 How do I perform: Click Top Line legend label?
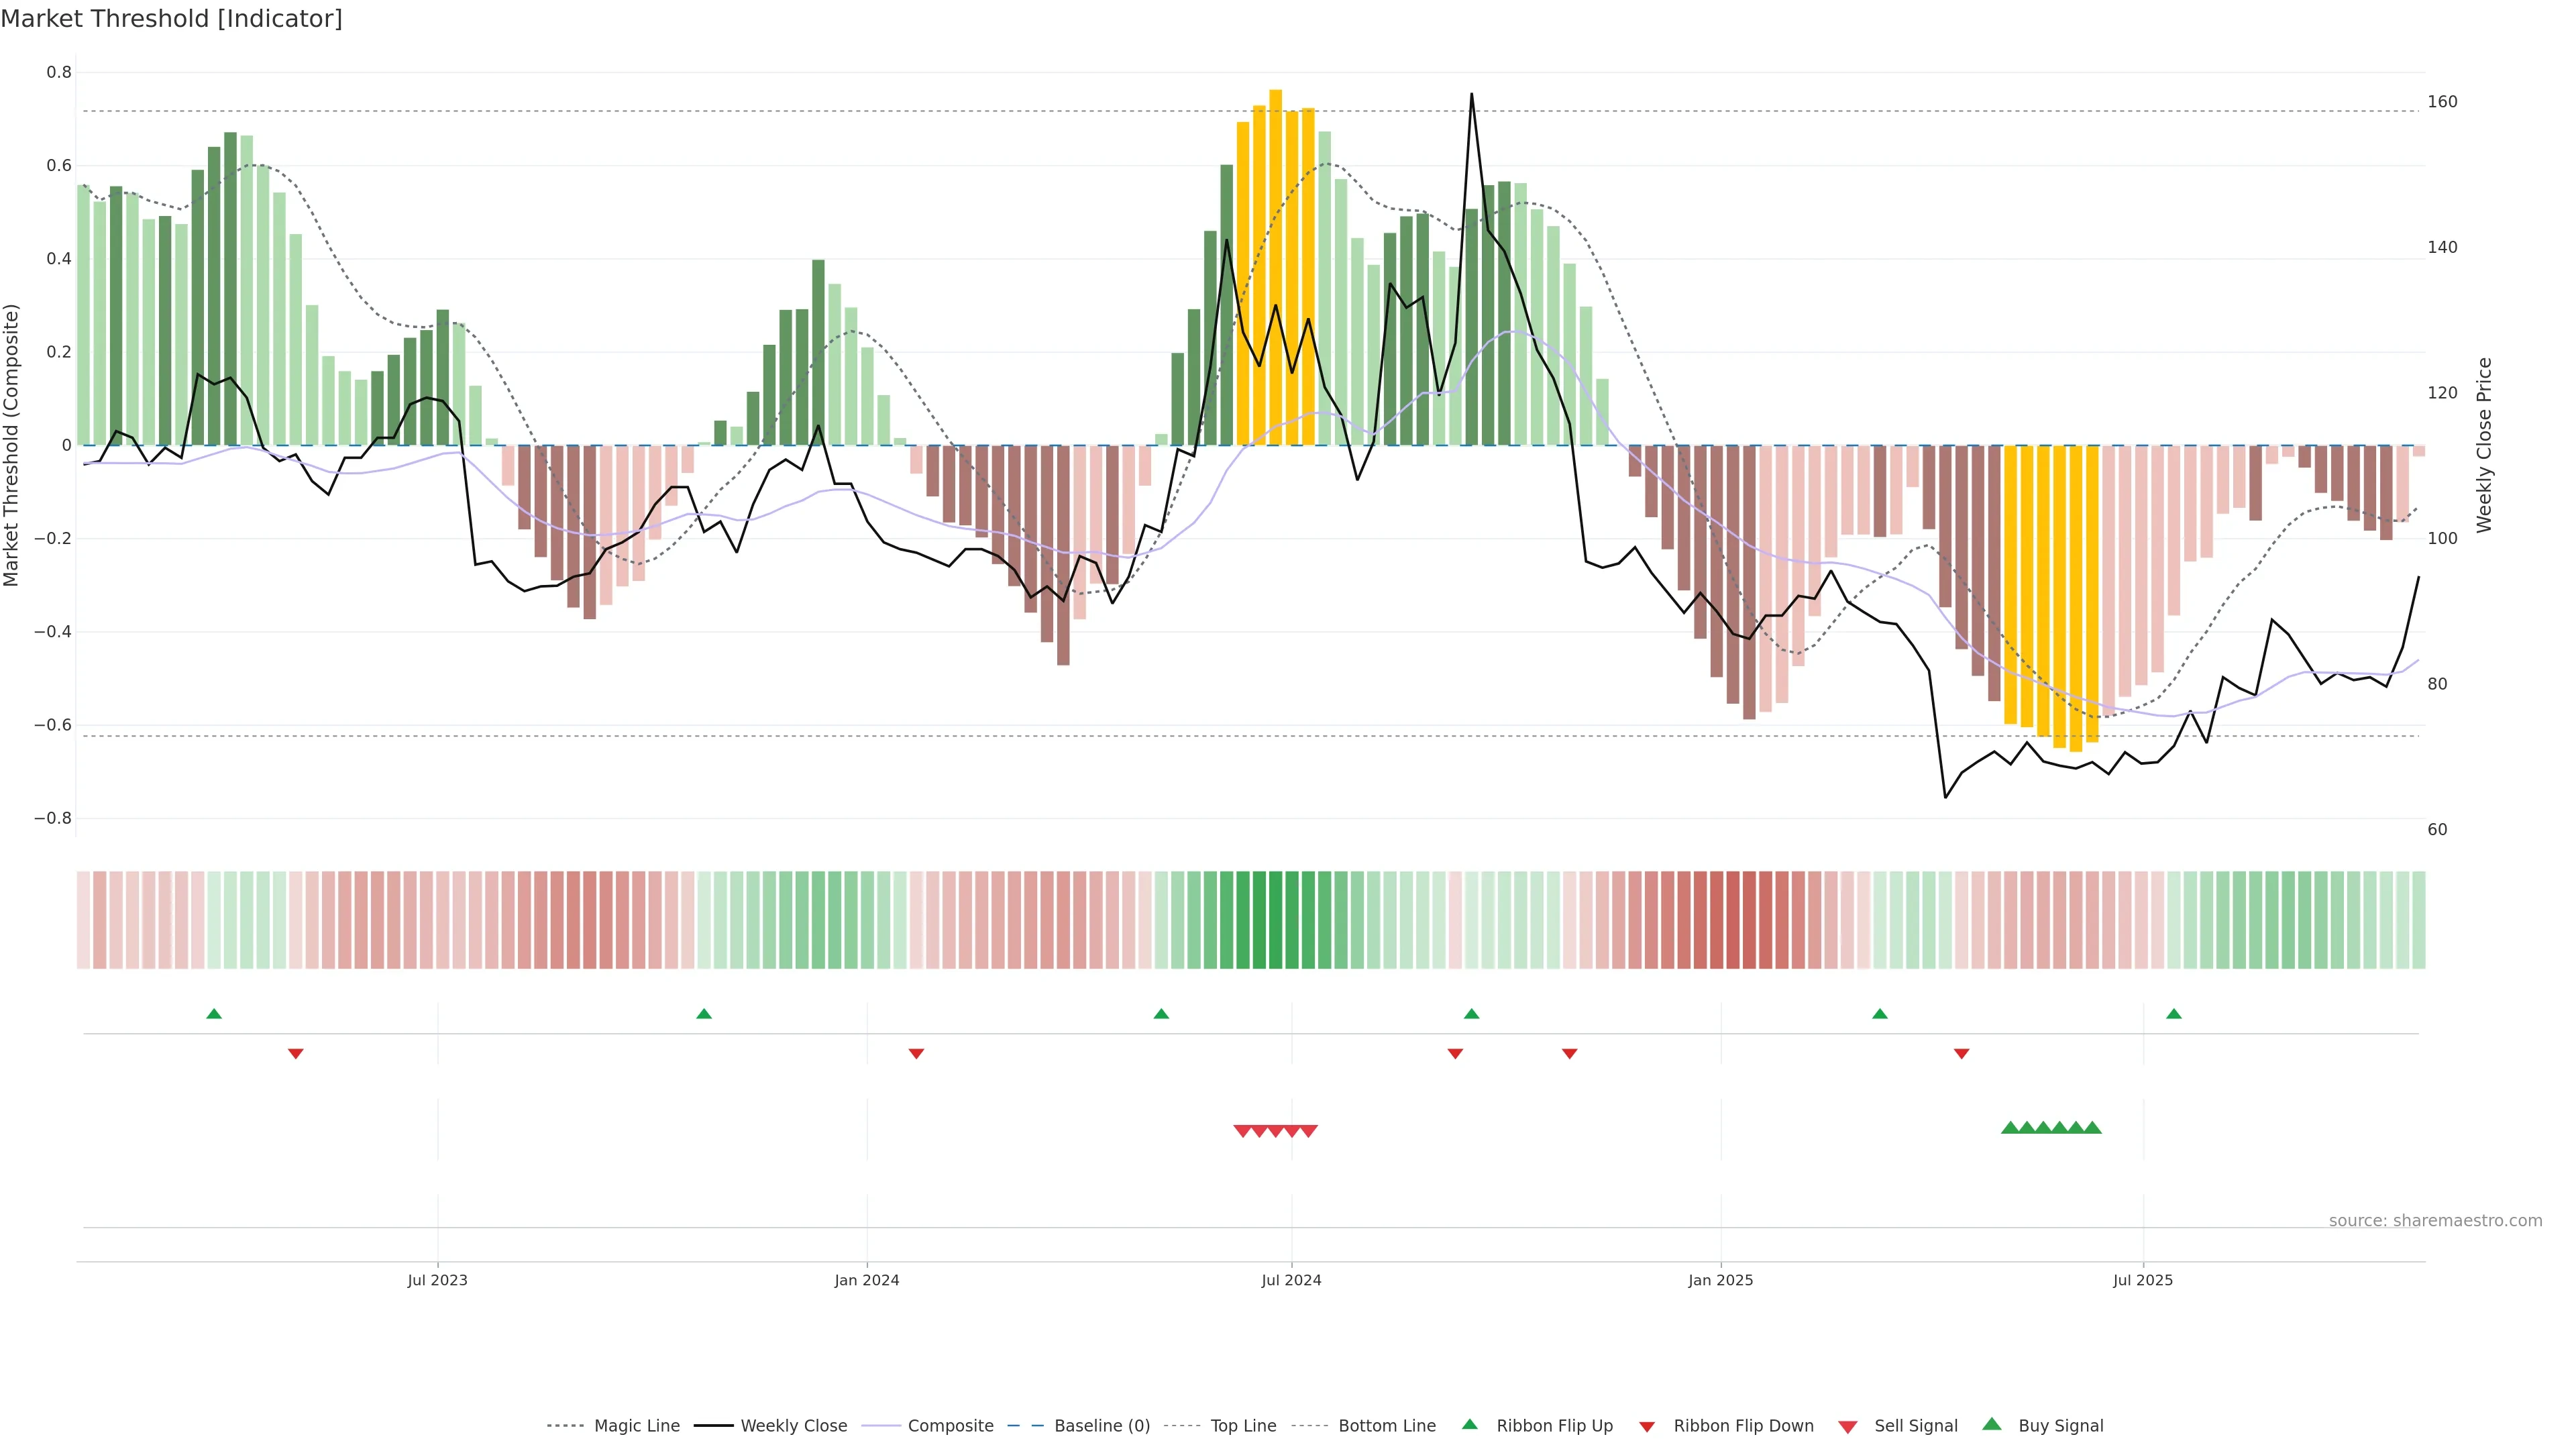click(x=1243, y=1426)
